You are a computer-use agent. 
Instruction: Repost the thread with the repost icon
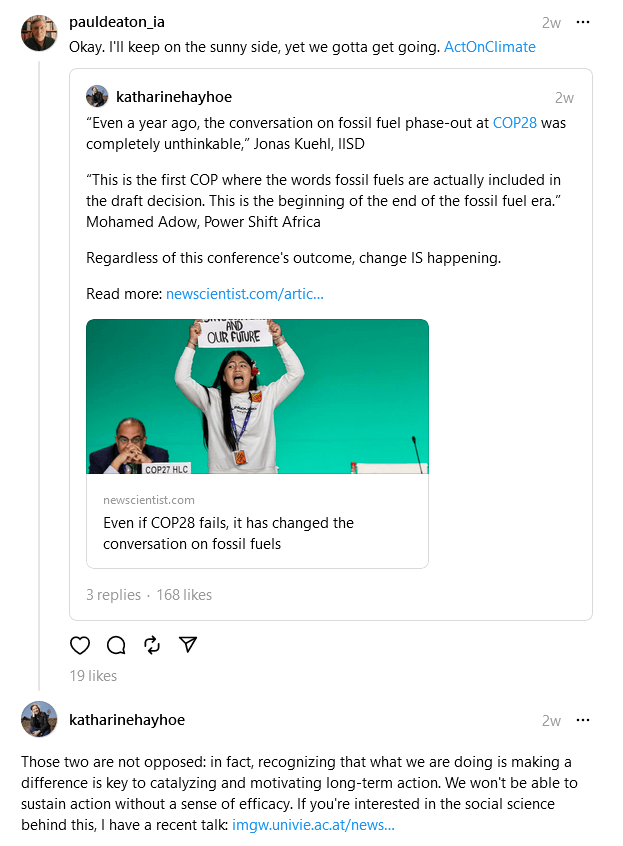152,645
